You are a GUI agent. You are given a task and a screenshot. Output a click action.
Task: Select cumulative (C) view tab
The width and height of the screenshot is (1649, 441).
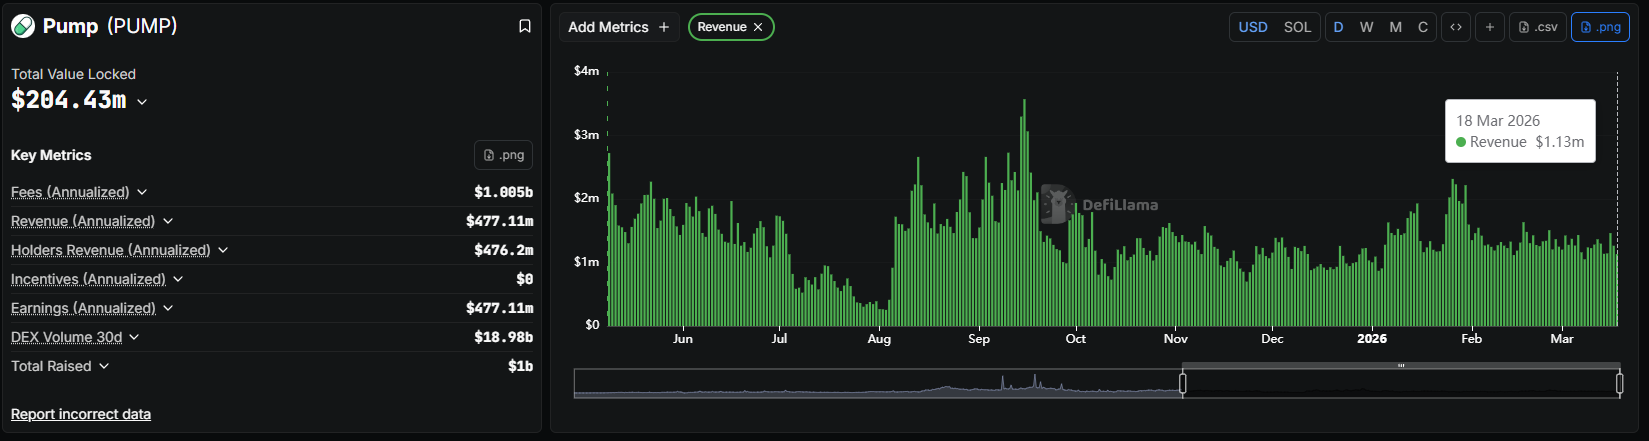pos(1423,27)
